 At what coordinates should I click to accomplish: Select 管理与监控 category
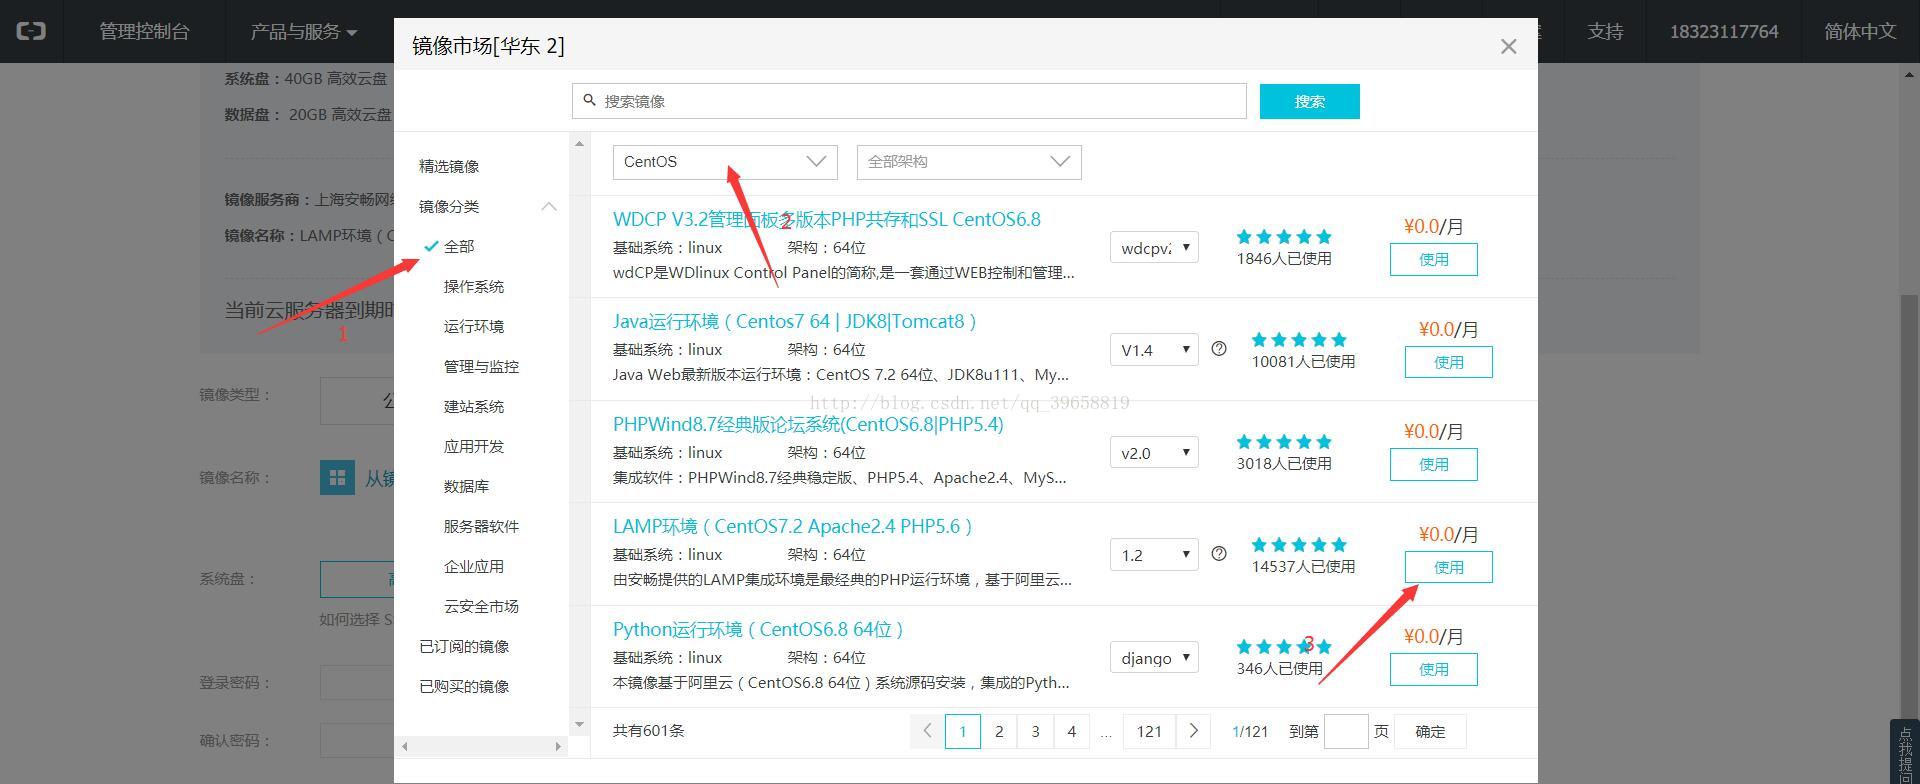coord(481,366)
